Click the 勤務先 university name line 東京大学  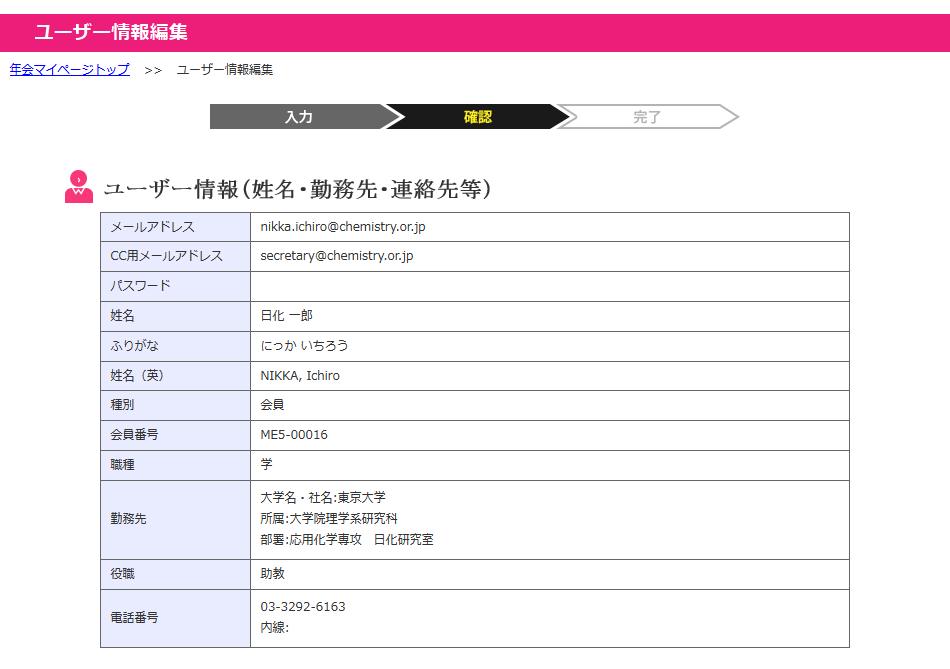(x=323, y=497)
